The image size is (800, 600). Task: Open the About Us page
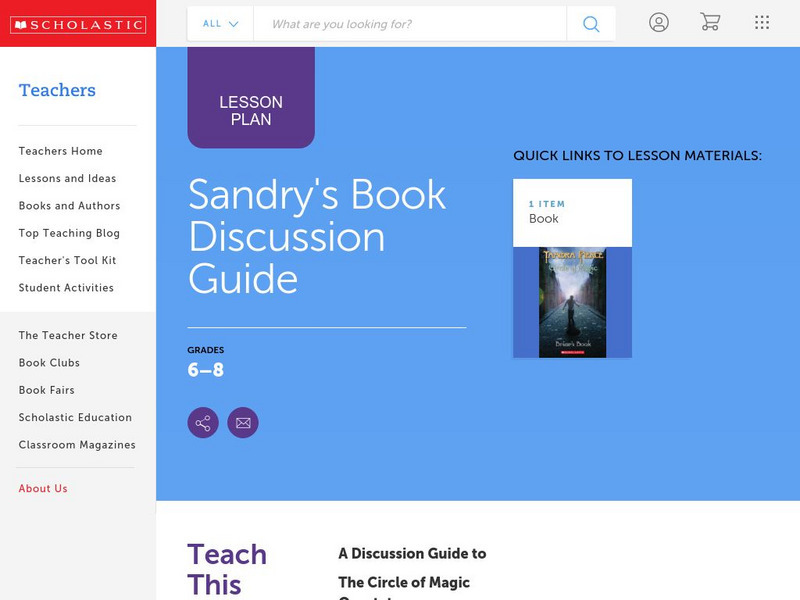pos(43,488)
